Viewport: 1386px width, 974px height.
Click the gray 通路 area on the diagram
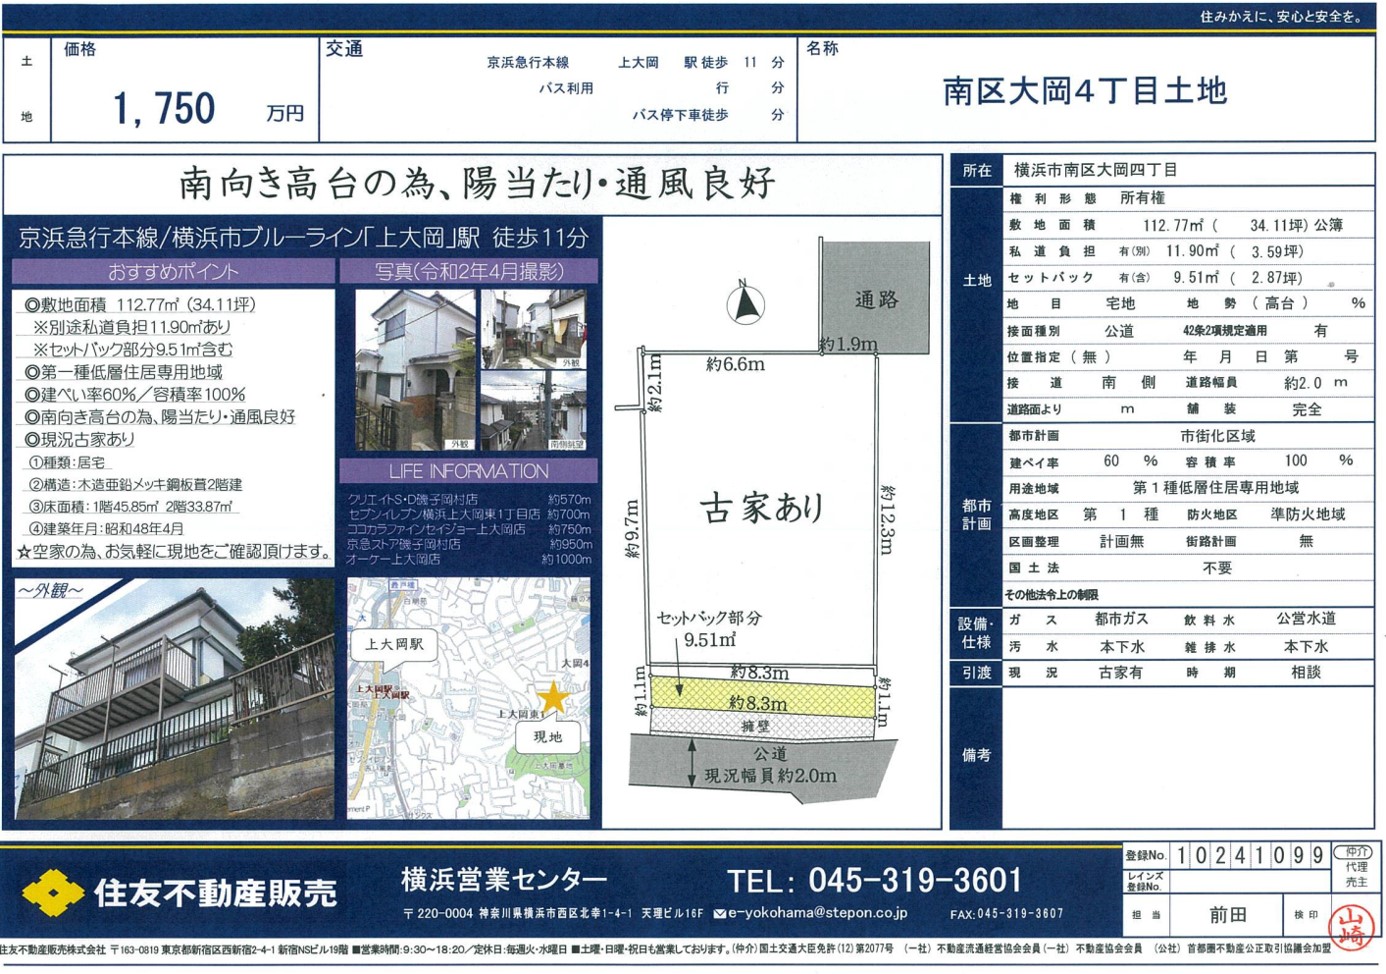(876, 299)
